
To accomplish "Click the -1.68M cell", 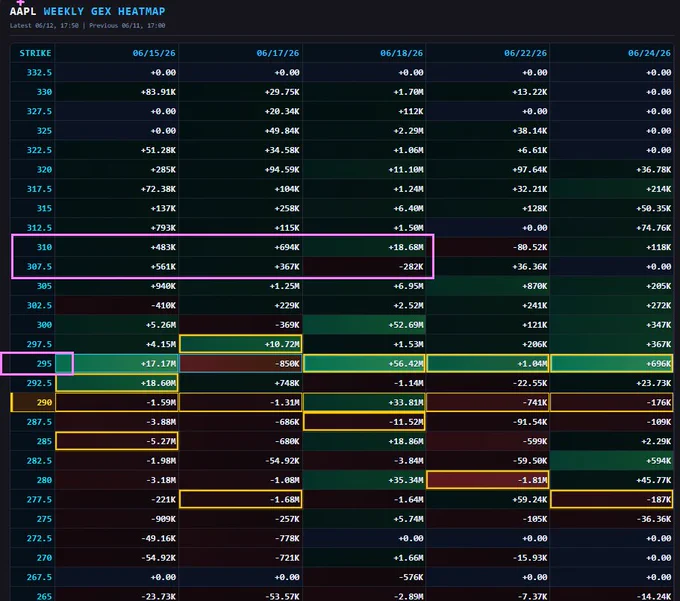I will 241,500.
